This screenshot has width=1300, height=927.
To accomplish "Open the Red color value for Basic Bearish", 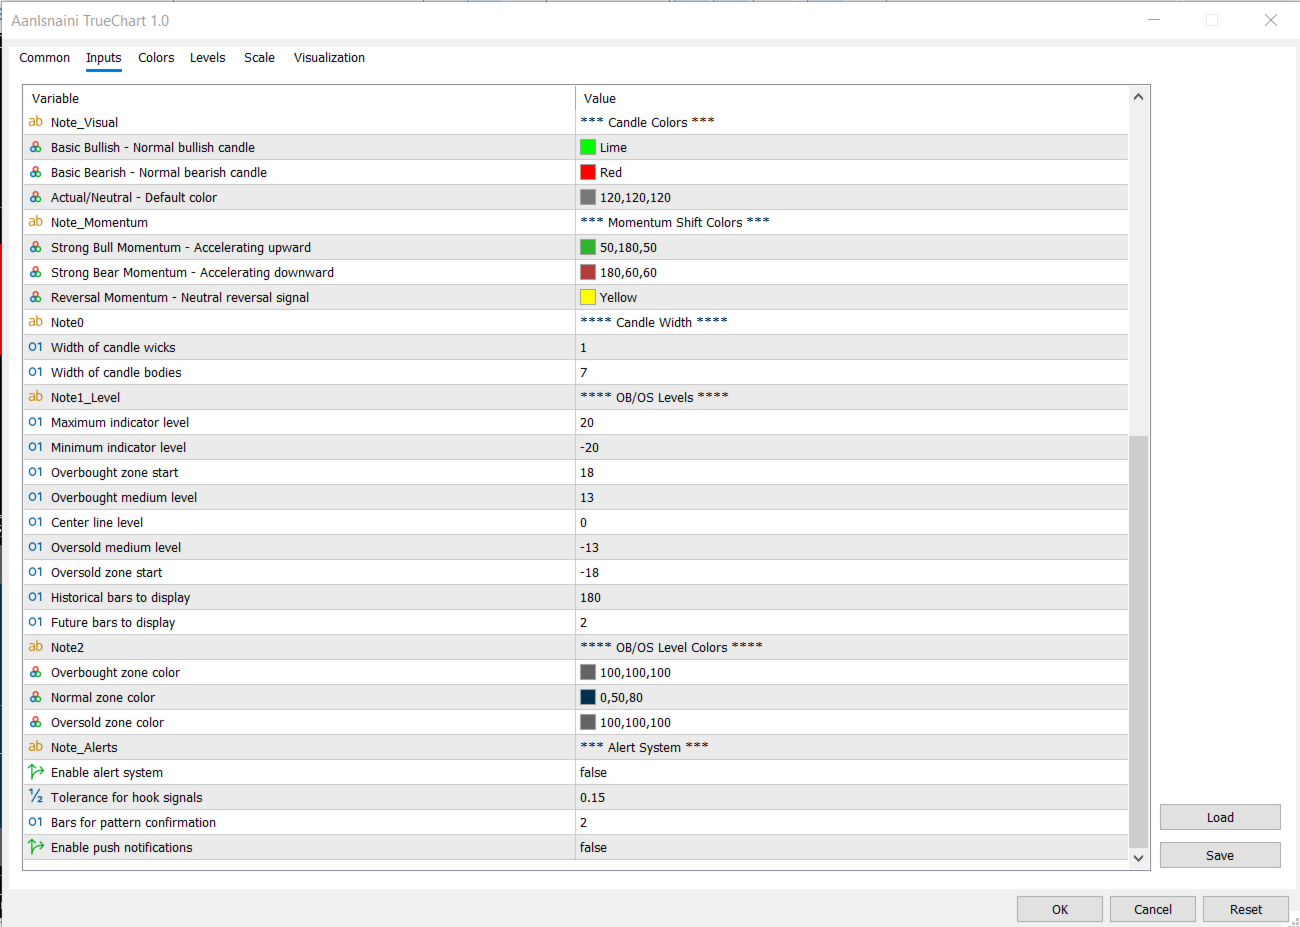I will coord(610,172).
